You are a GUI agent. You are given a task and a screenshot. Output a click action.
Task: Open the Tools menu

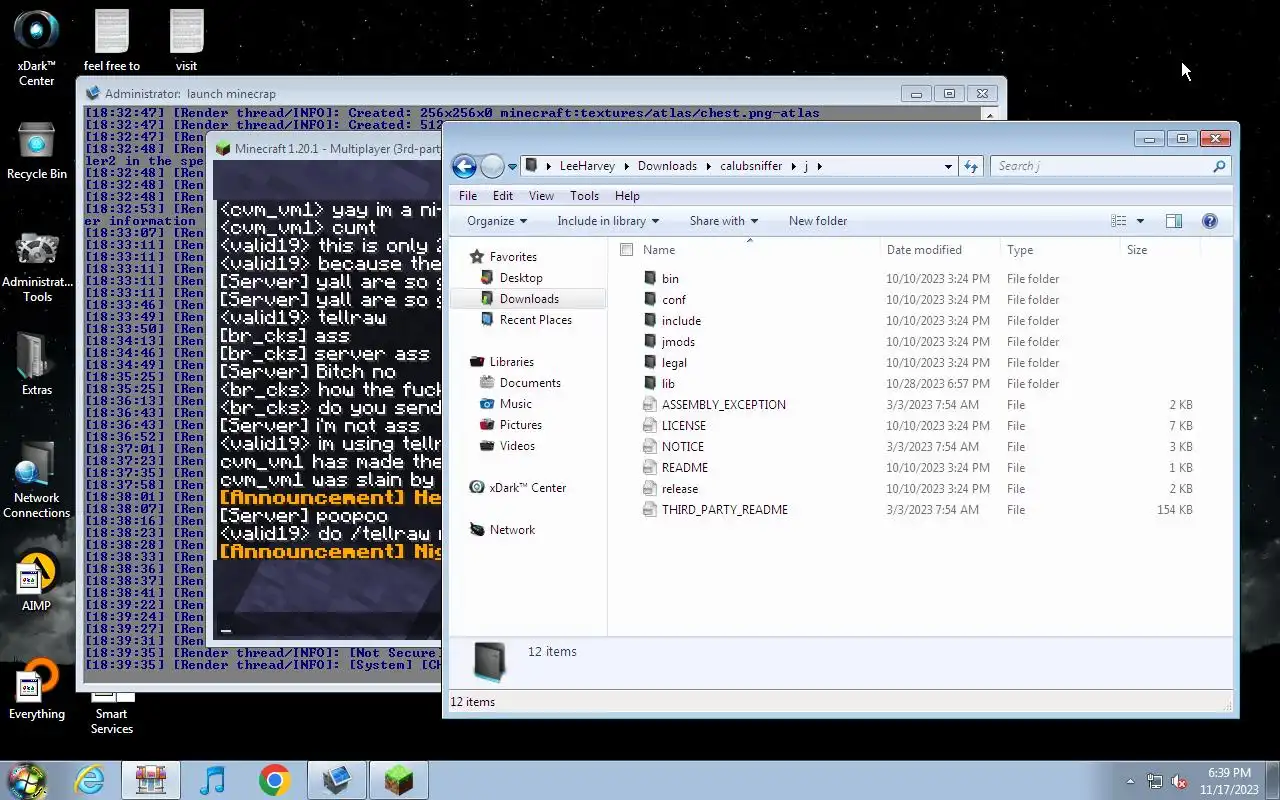click(584, 196)
